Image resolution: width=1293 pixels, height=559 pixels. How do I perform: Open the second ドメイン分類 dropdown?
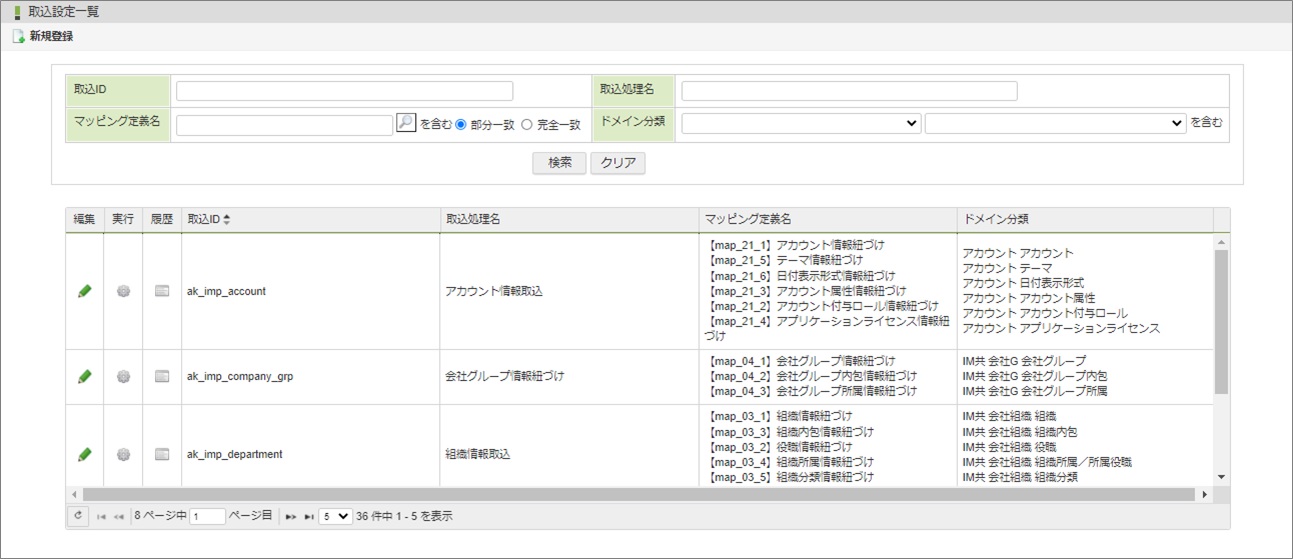(1055, 123)
